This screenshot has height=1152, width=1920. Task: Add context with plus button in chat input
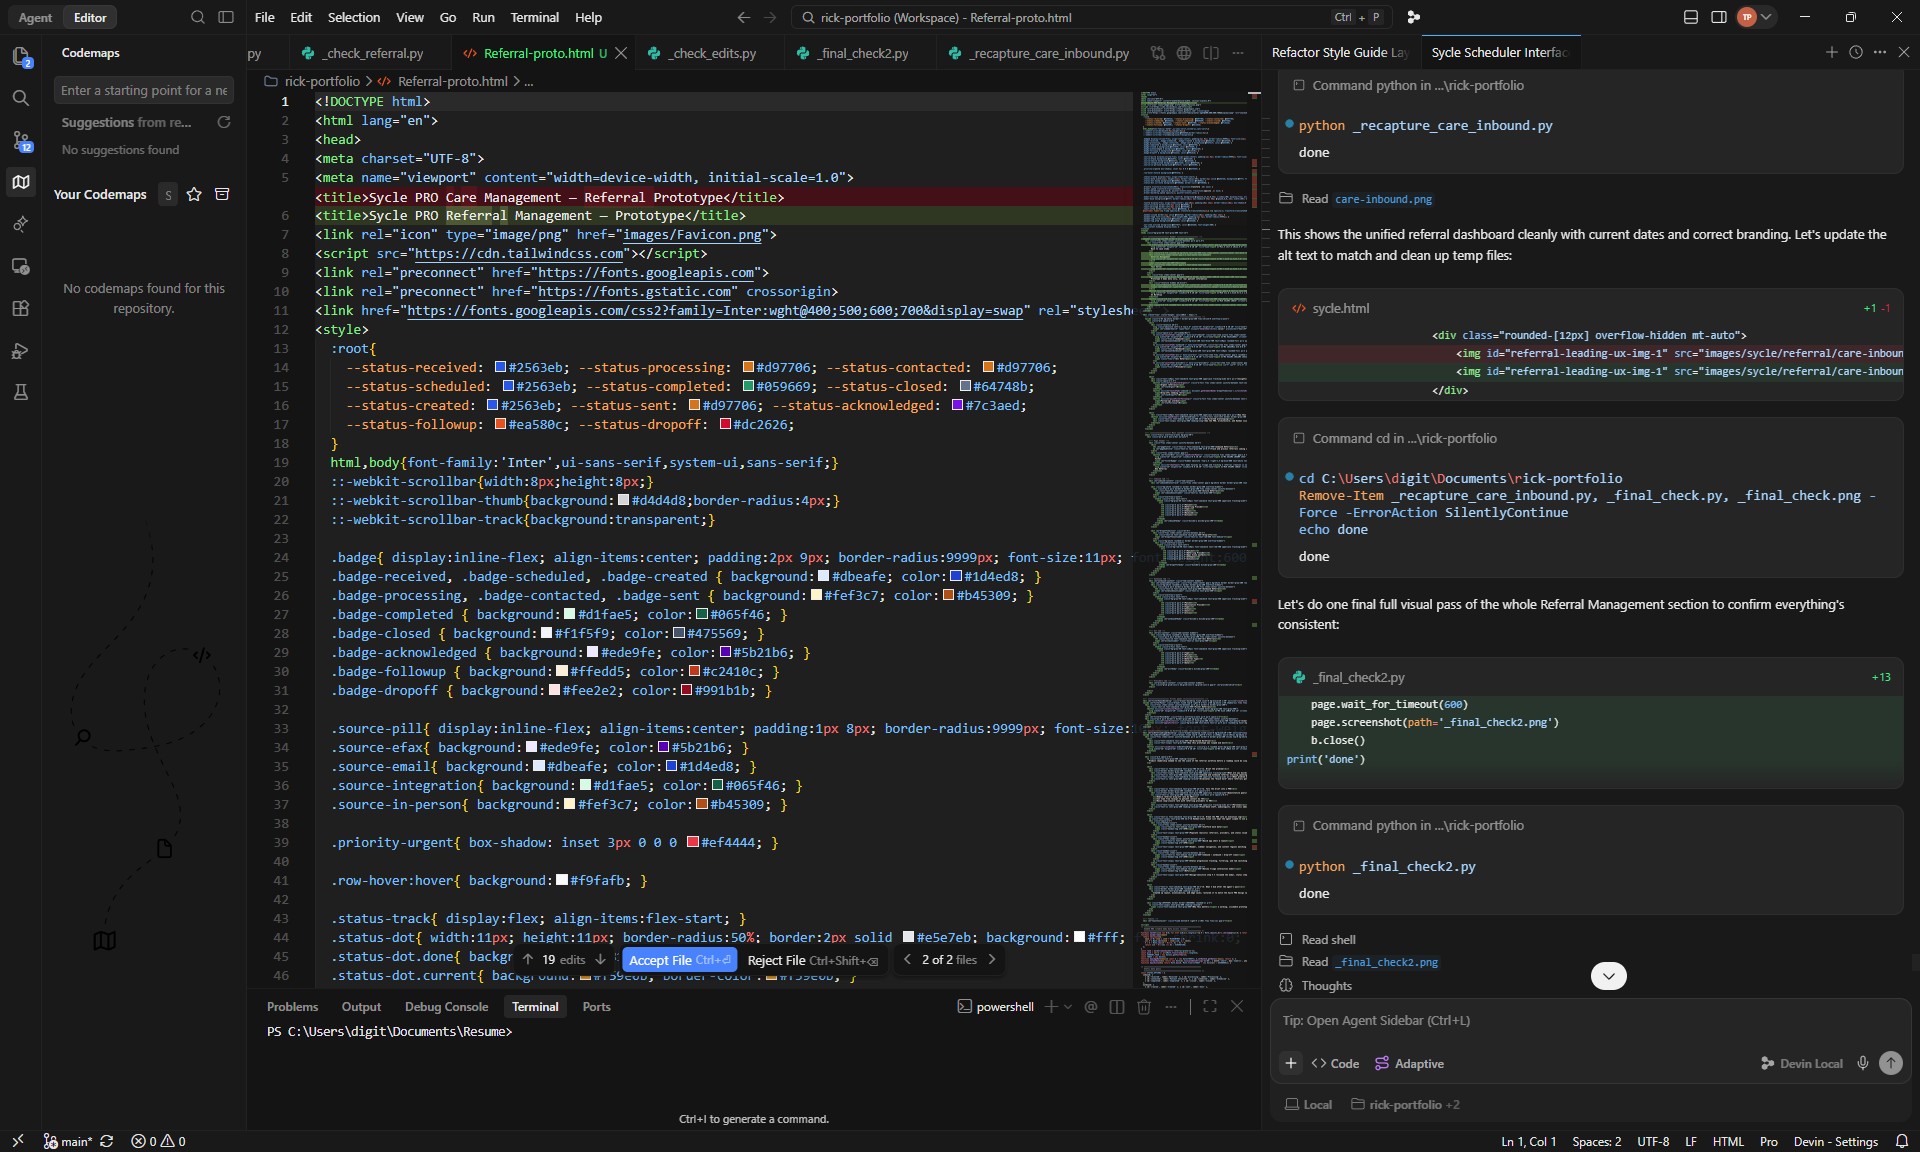coord(1290,1063)
